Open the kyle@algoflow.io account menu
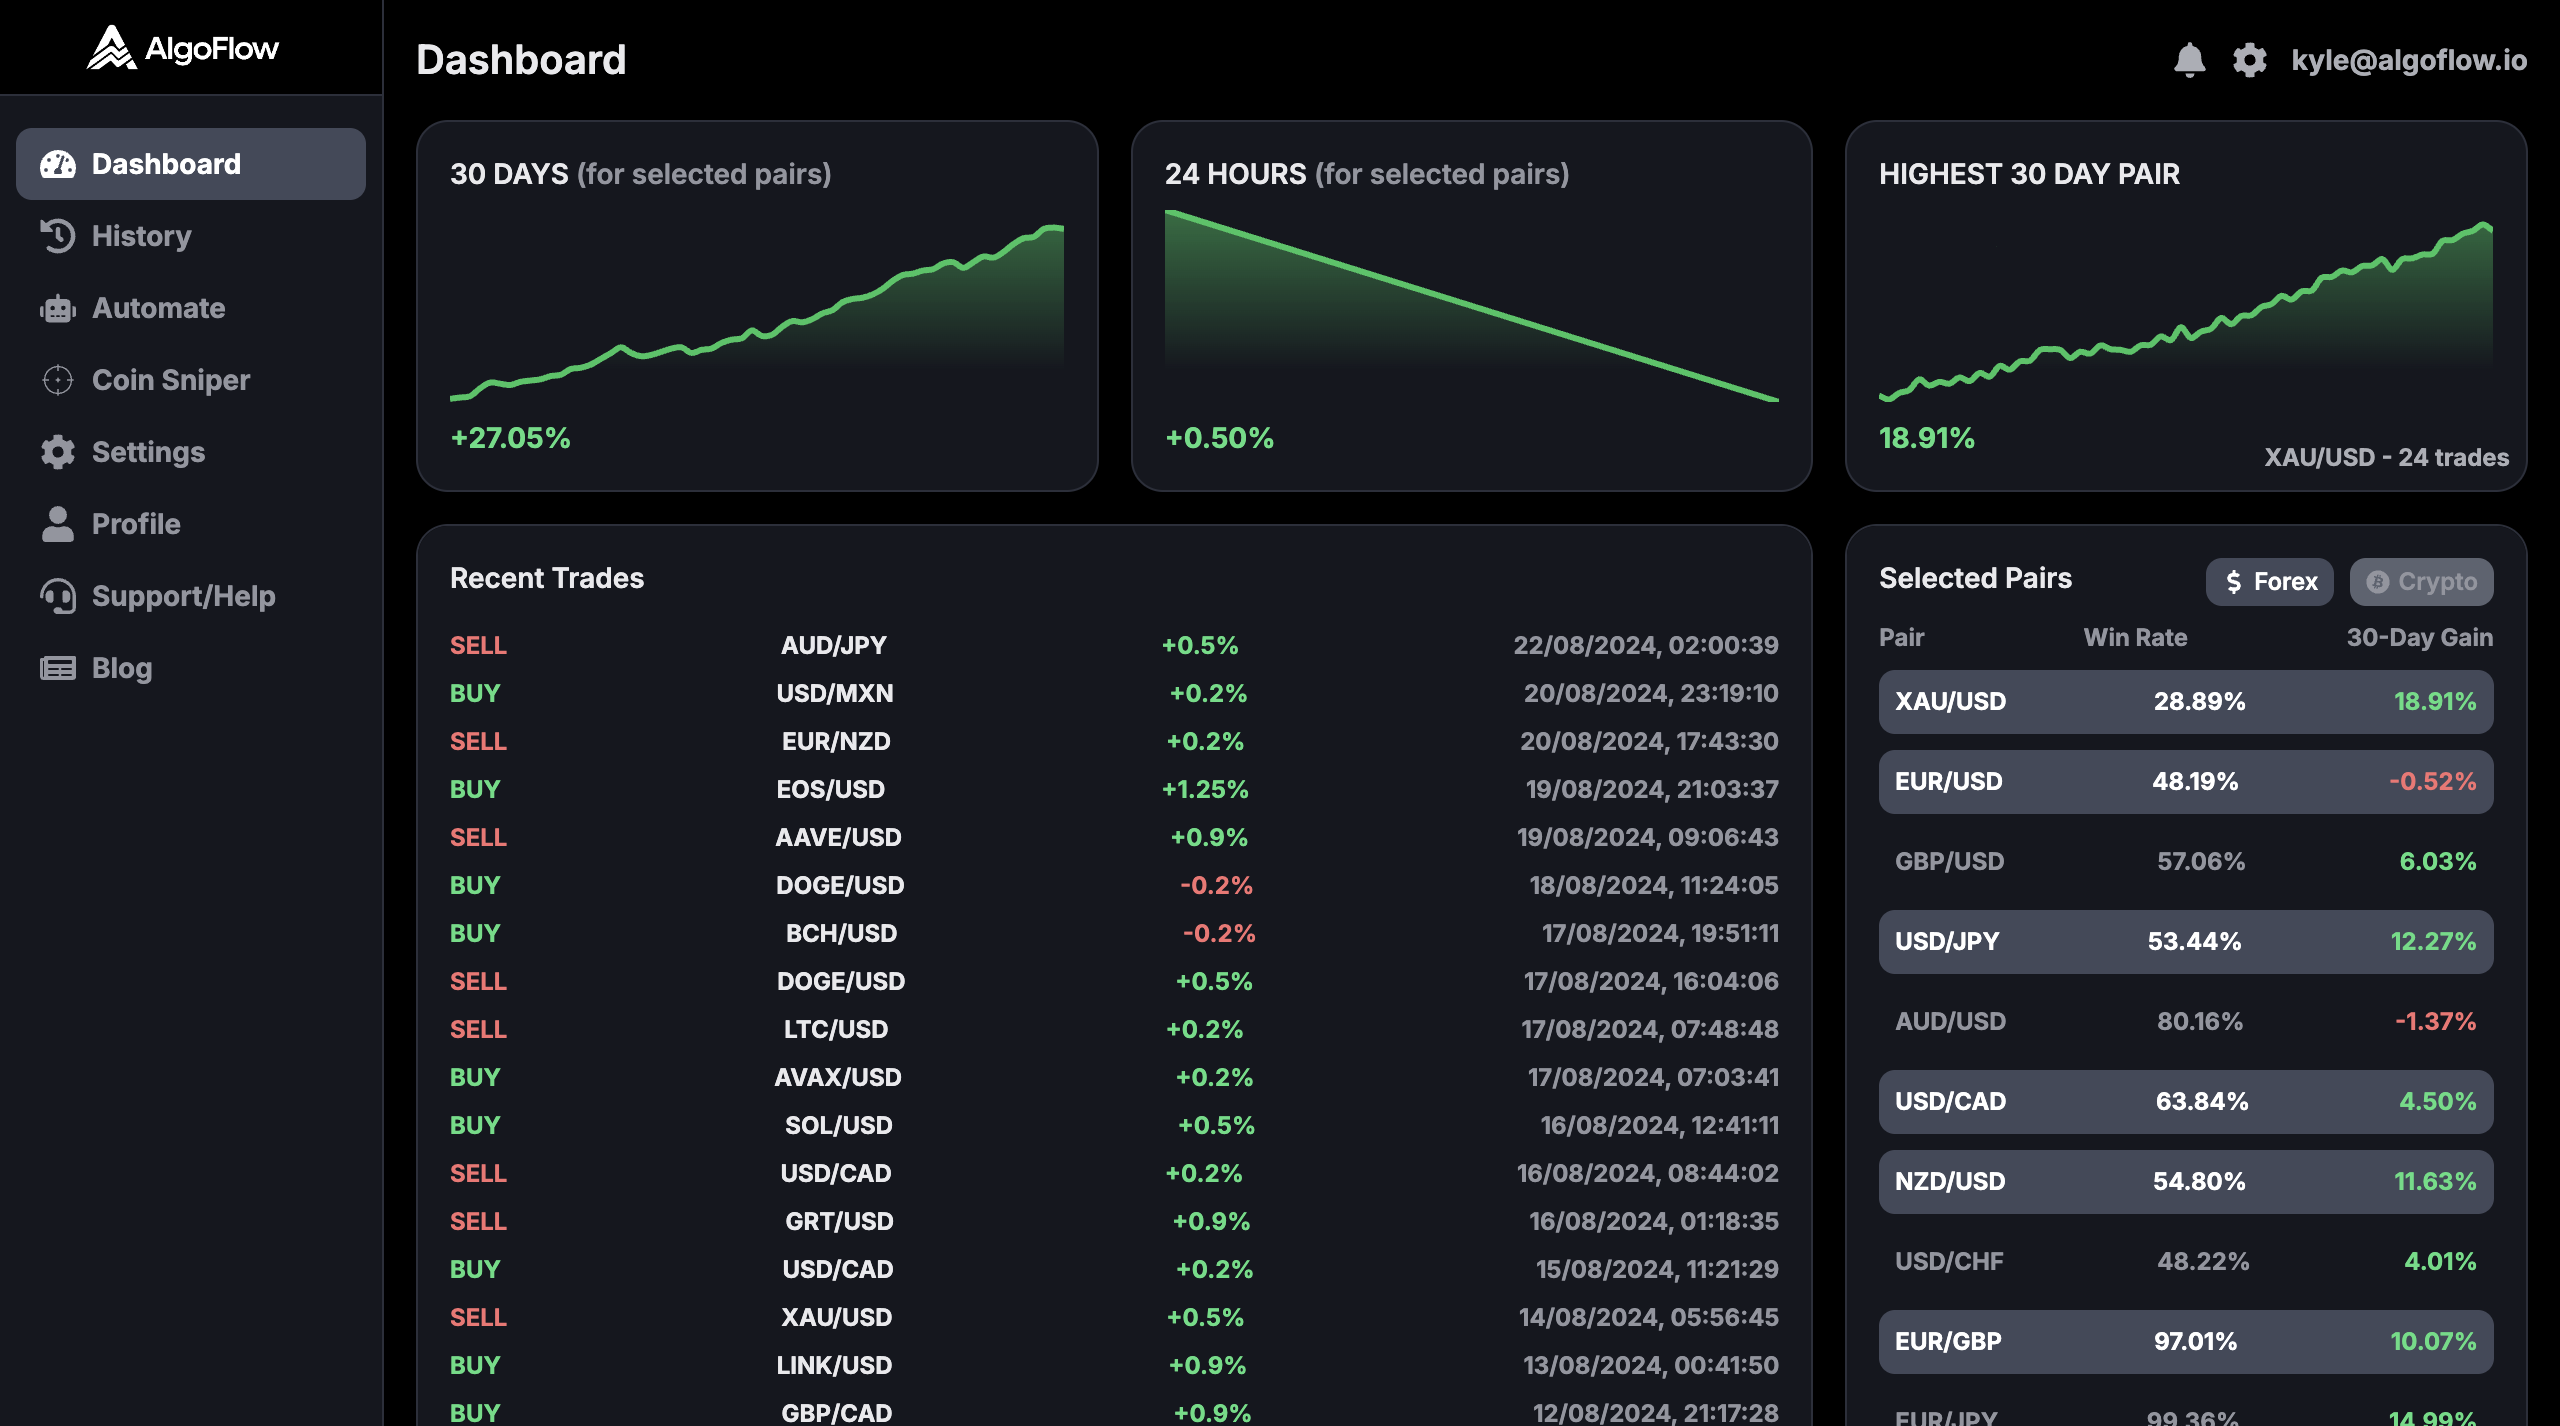Screen dimensions: 2560x1426 2409,60
